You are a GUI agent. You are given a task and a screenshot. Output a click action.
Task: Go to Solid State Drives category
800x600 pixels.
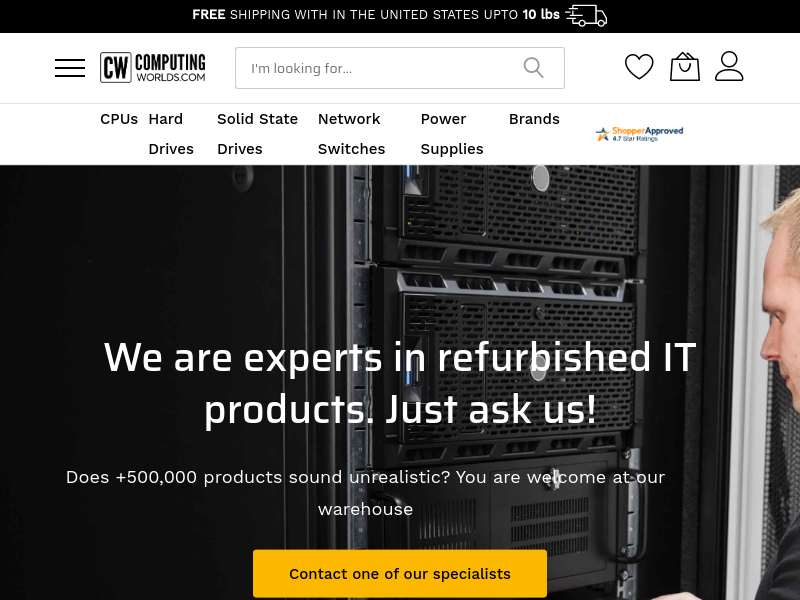pyautogui.click(x=258, y=134)
